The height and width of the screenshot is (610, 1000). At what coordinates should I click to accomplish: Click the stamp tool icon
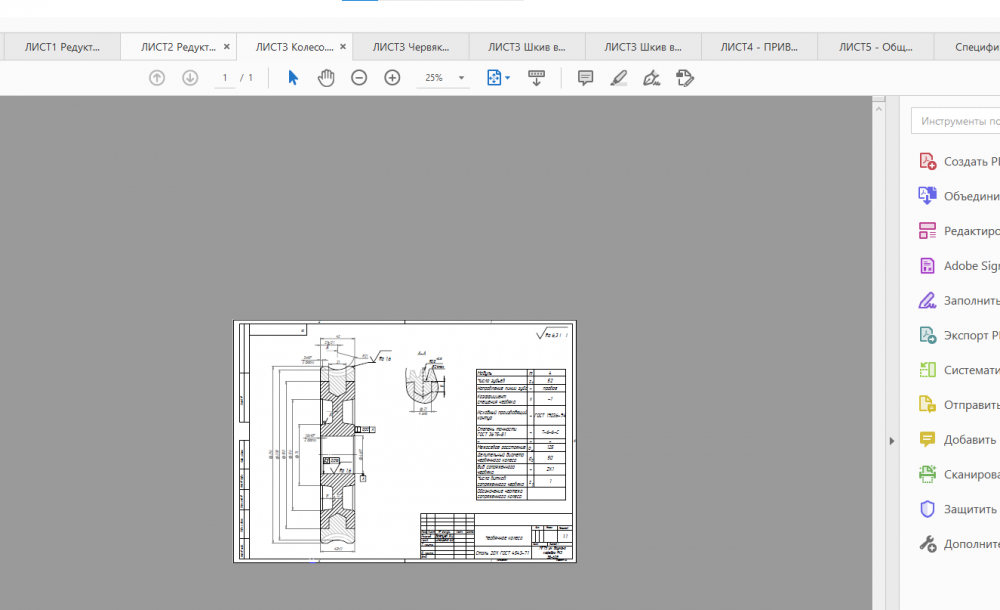[x=685, y=78]
